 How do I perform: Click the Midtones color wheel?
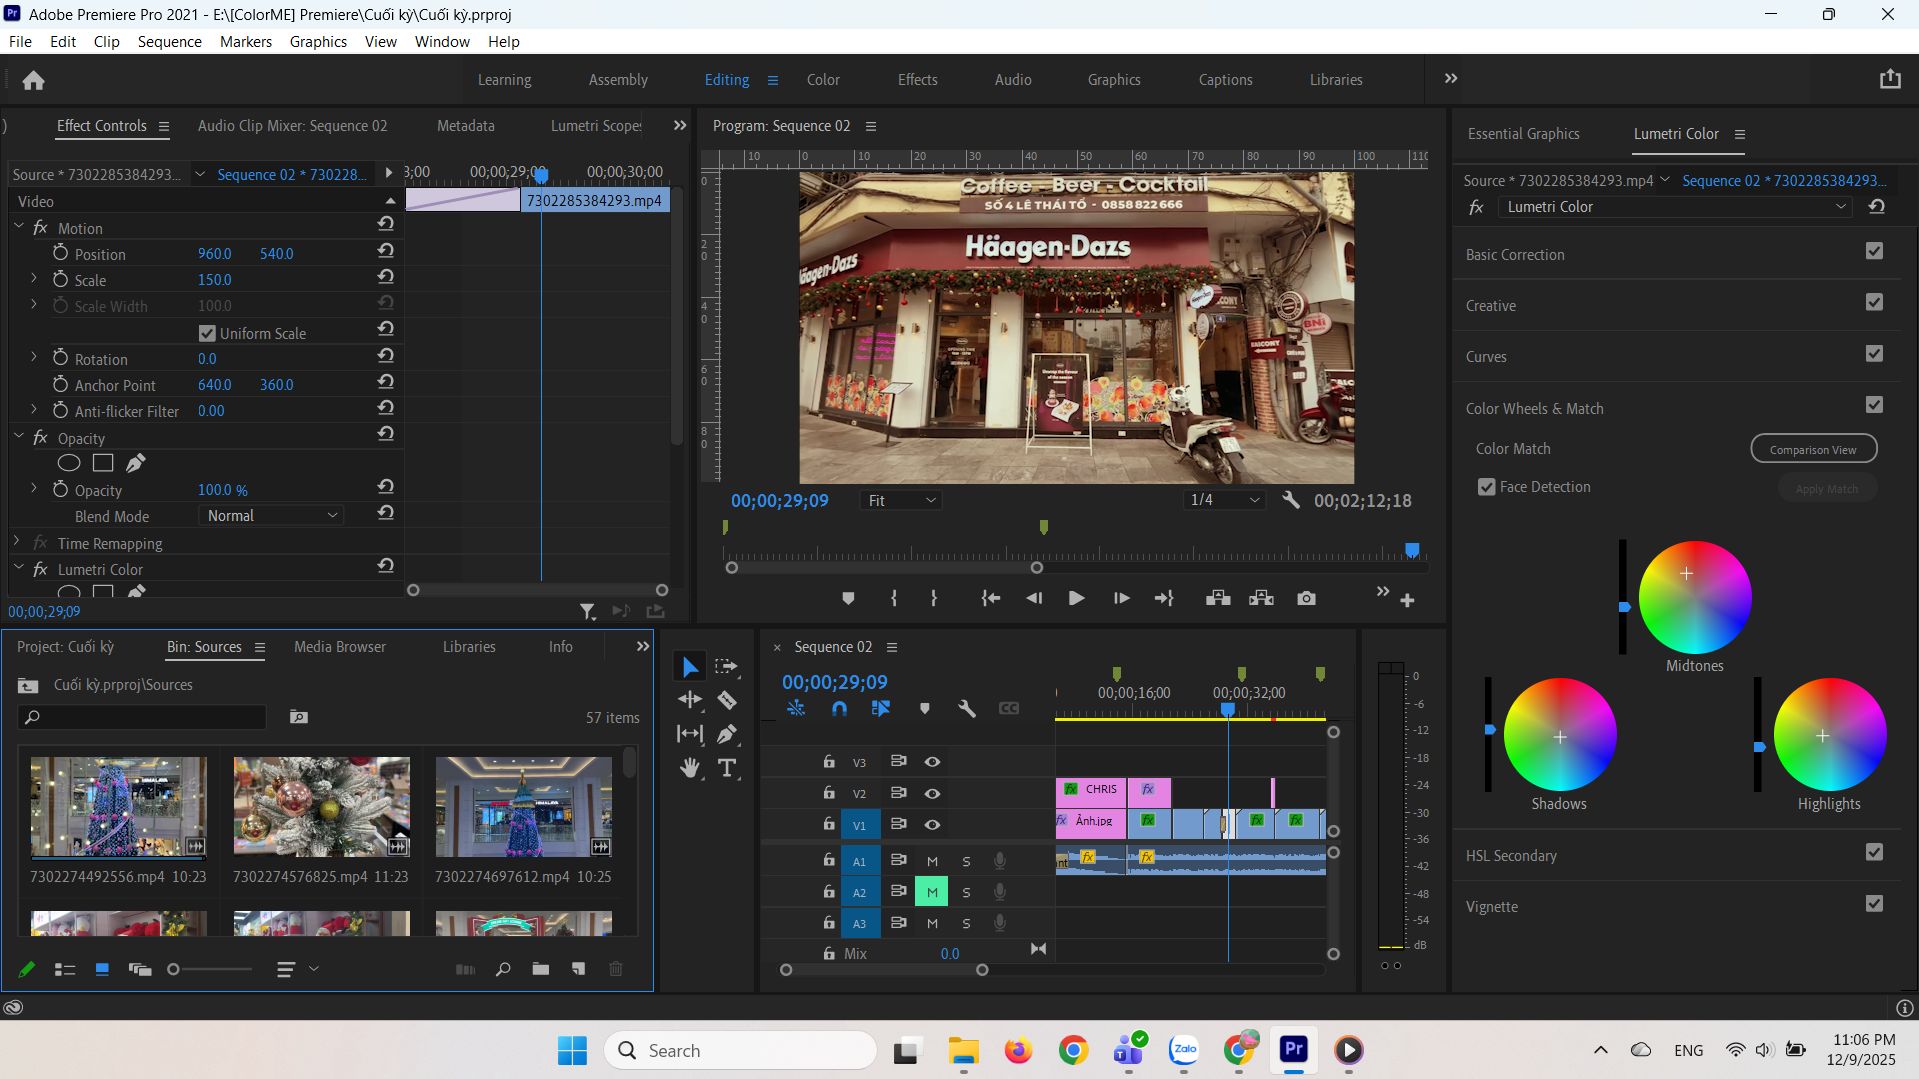[1694, 597]
